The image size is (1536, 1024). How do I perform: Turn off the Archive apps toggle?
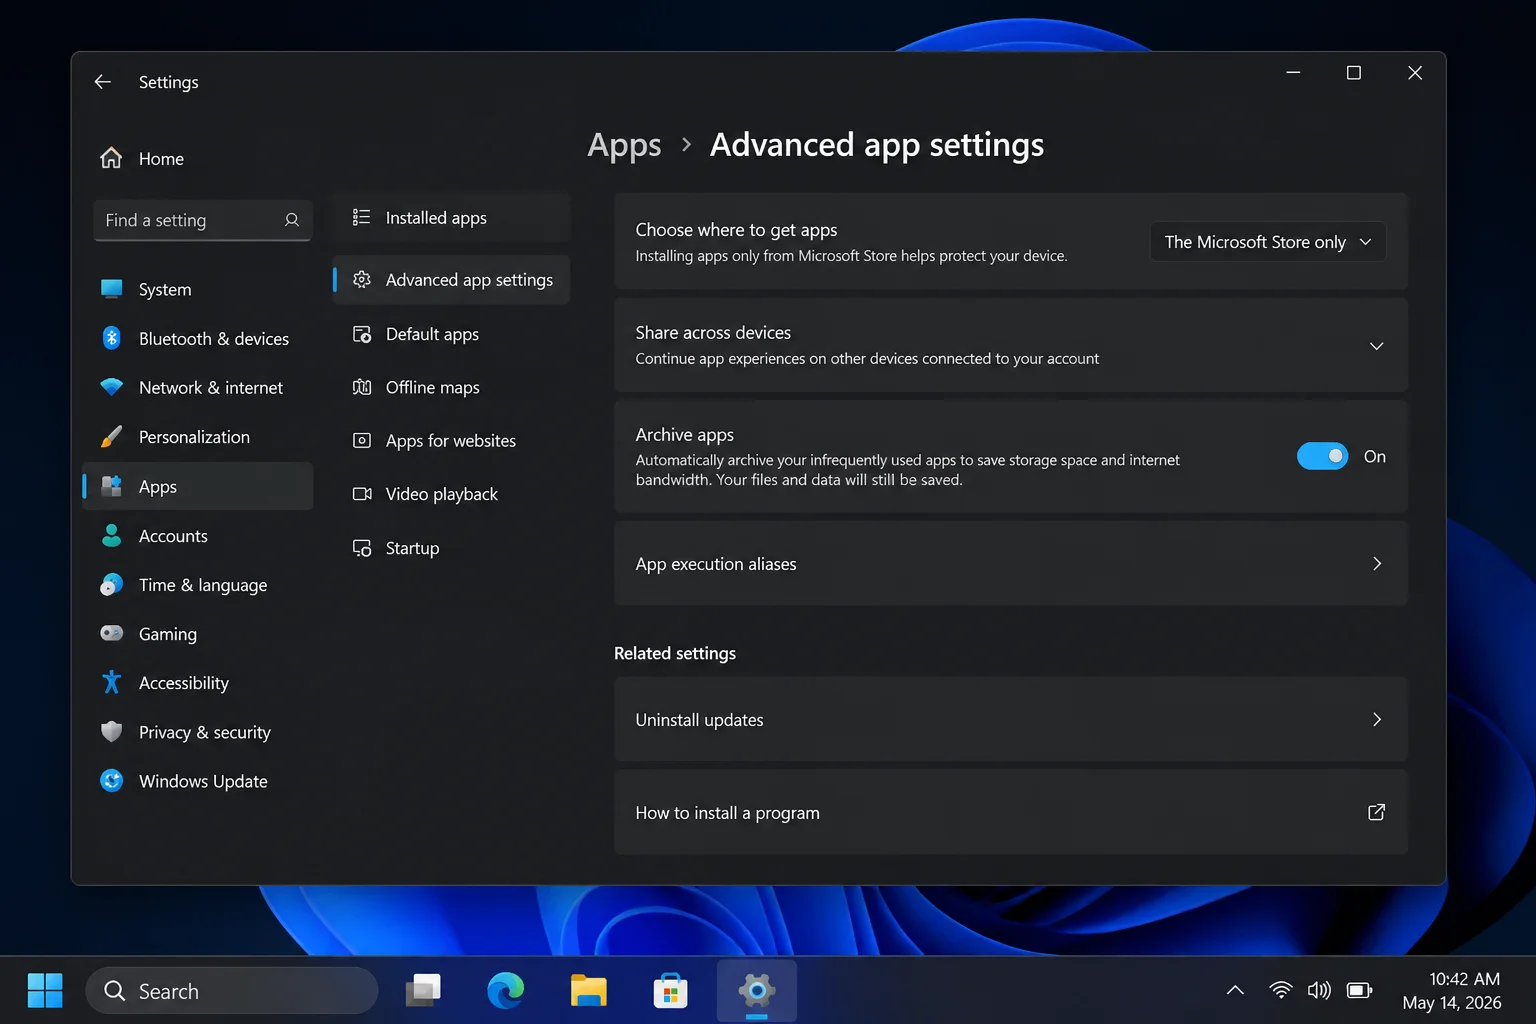[x=1322, y=456]
